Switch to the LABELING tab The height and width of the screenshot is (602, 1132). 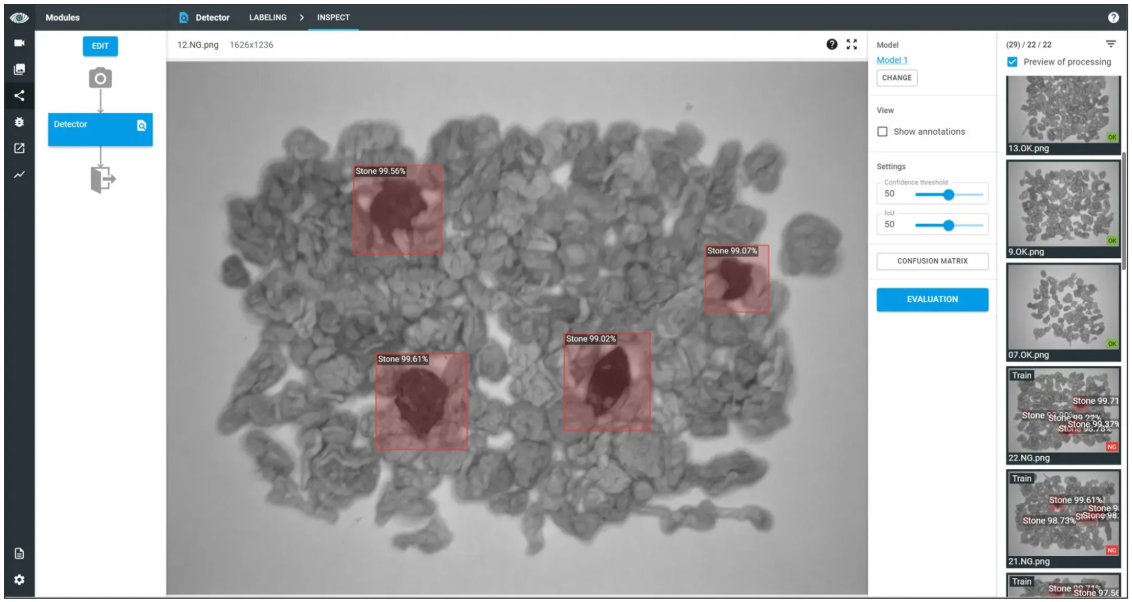[268, 17]
